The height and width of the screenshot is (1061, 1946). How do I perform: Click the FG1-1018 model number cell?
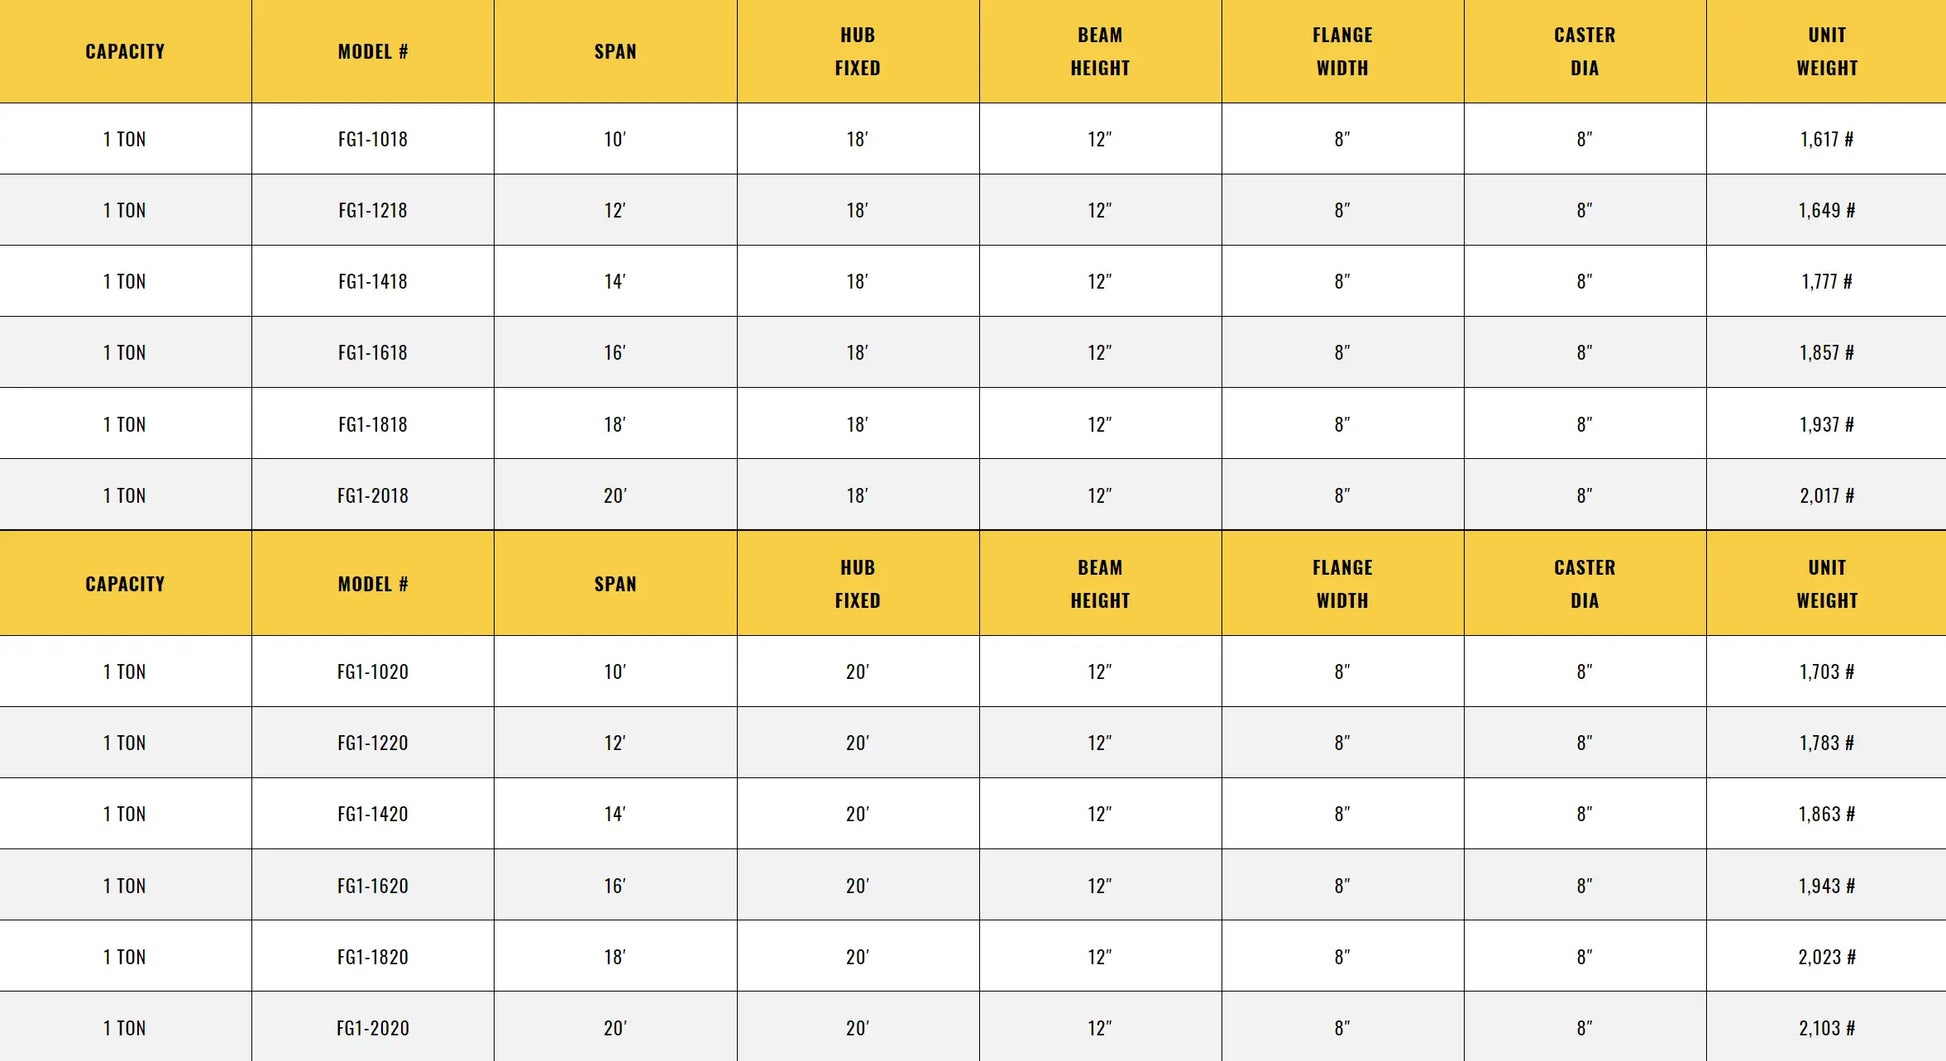pyautogui.click(x=372, y=139)
